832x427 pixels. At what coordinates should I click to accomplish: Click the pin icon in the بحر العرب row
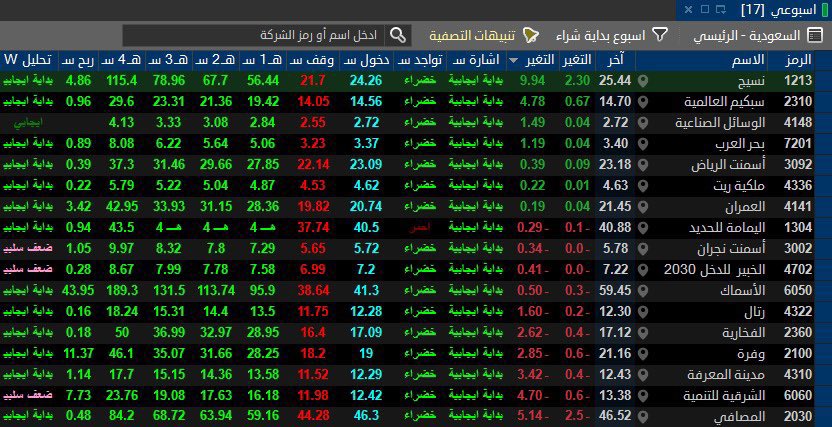643,144
